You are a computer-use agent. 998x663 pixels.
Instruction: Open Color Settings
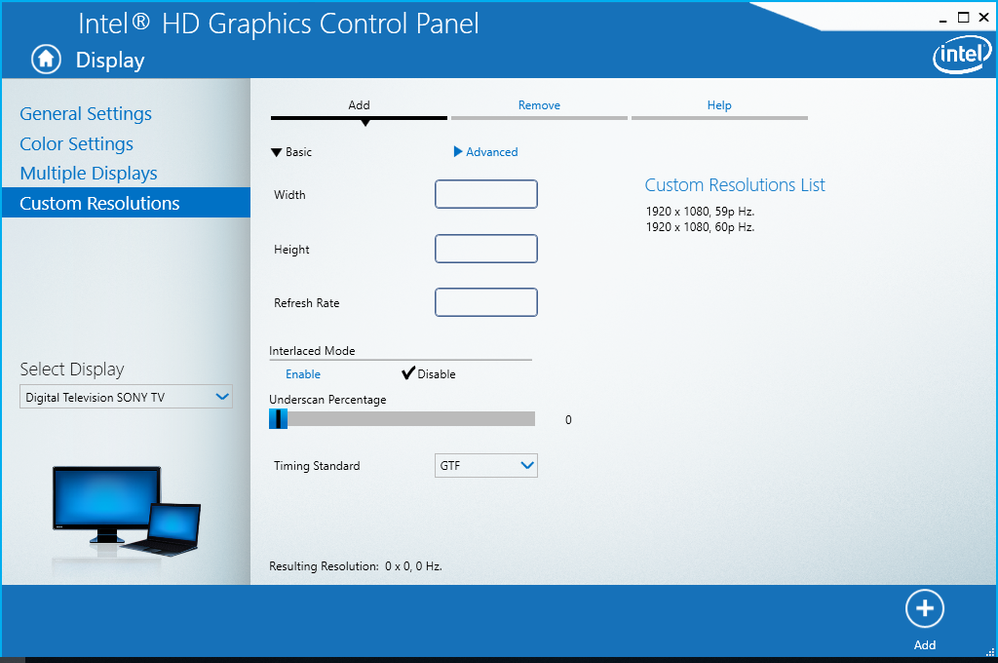tap(76, 144)
